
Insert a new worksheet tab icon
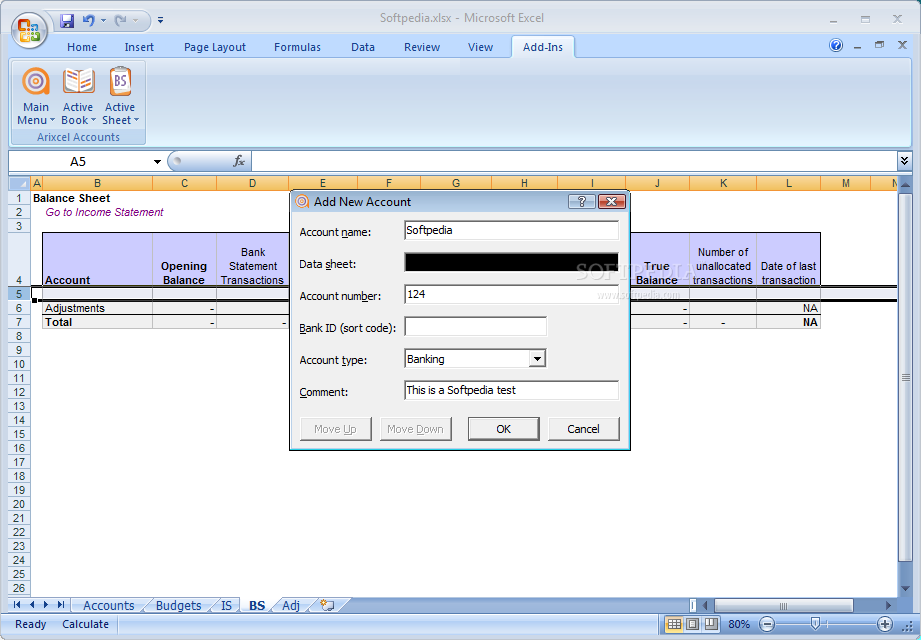pyautogui.click(x=327, y=605)
